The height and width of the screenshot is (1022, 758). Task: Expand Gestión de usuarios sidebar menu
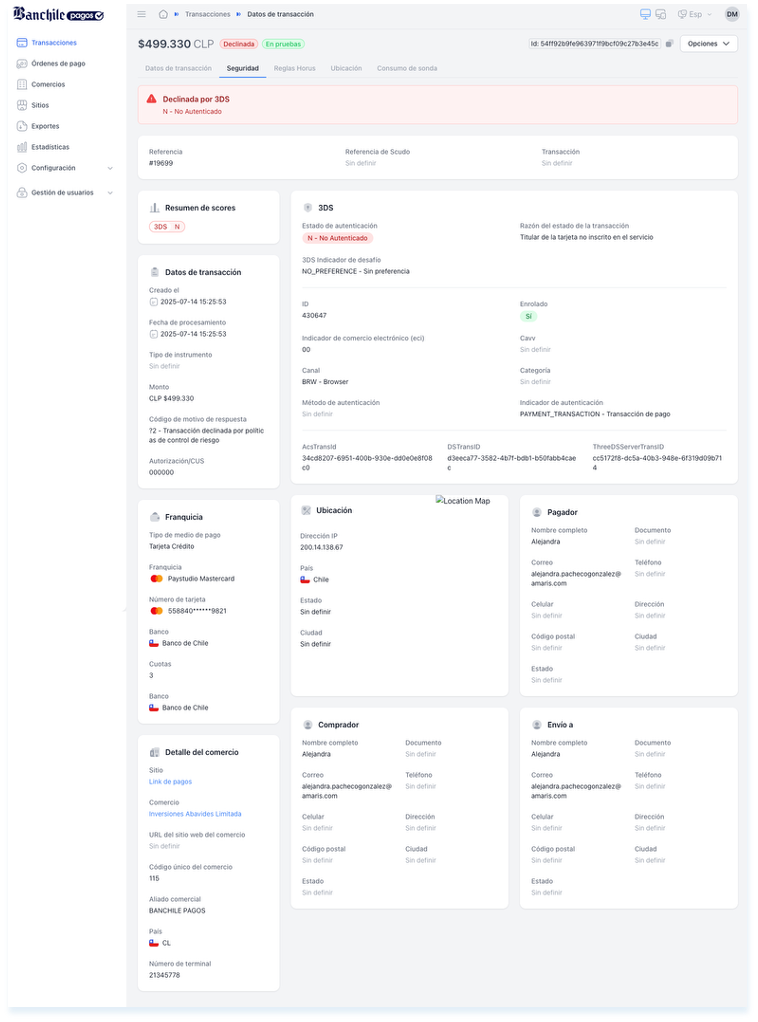point(65,192)
